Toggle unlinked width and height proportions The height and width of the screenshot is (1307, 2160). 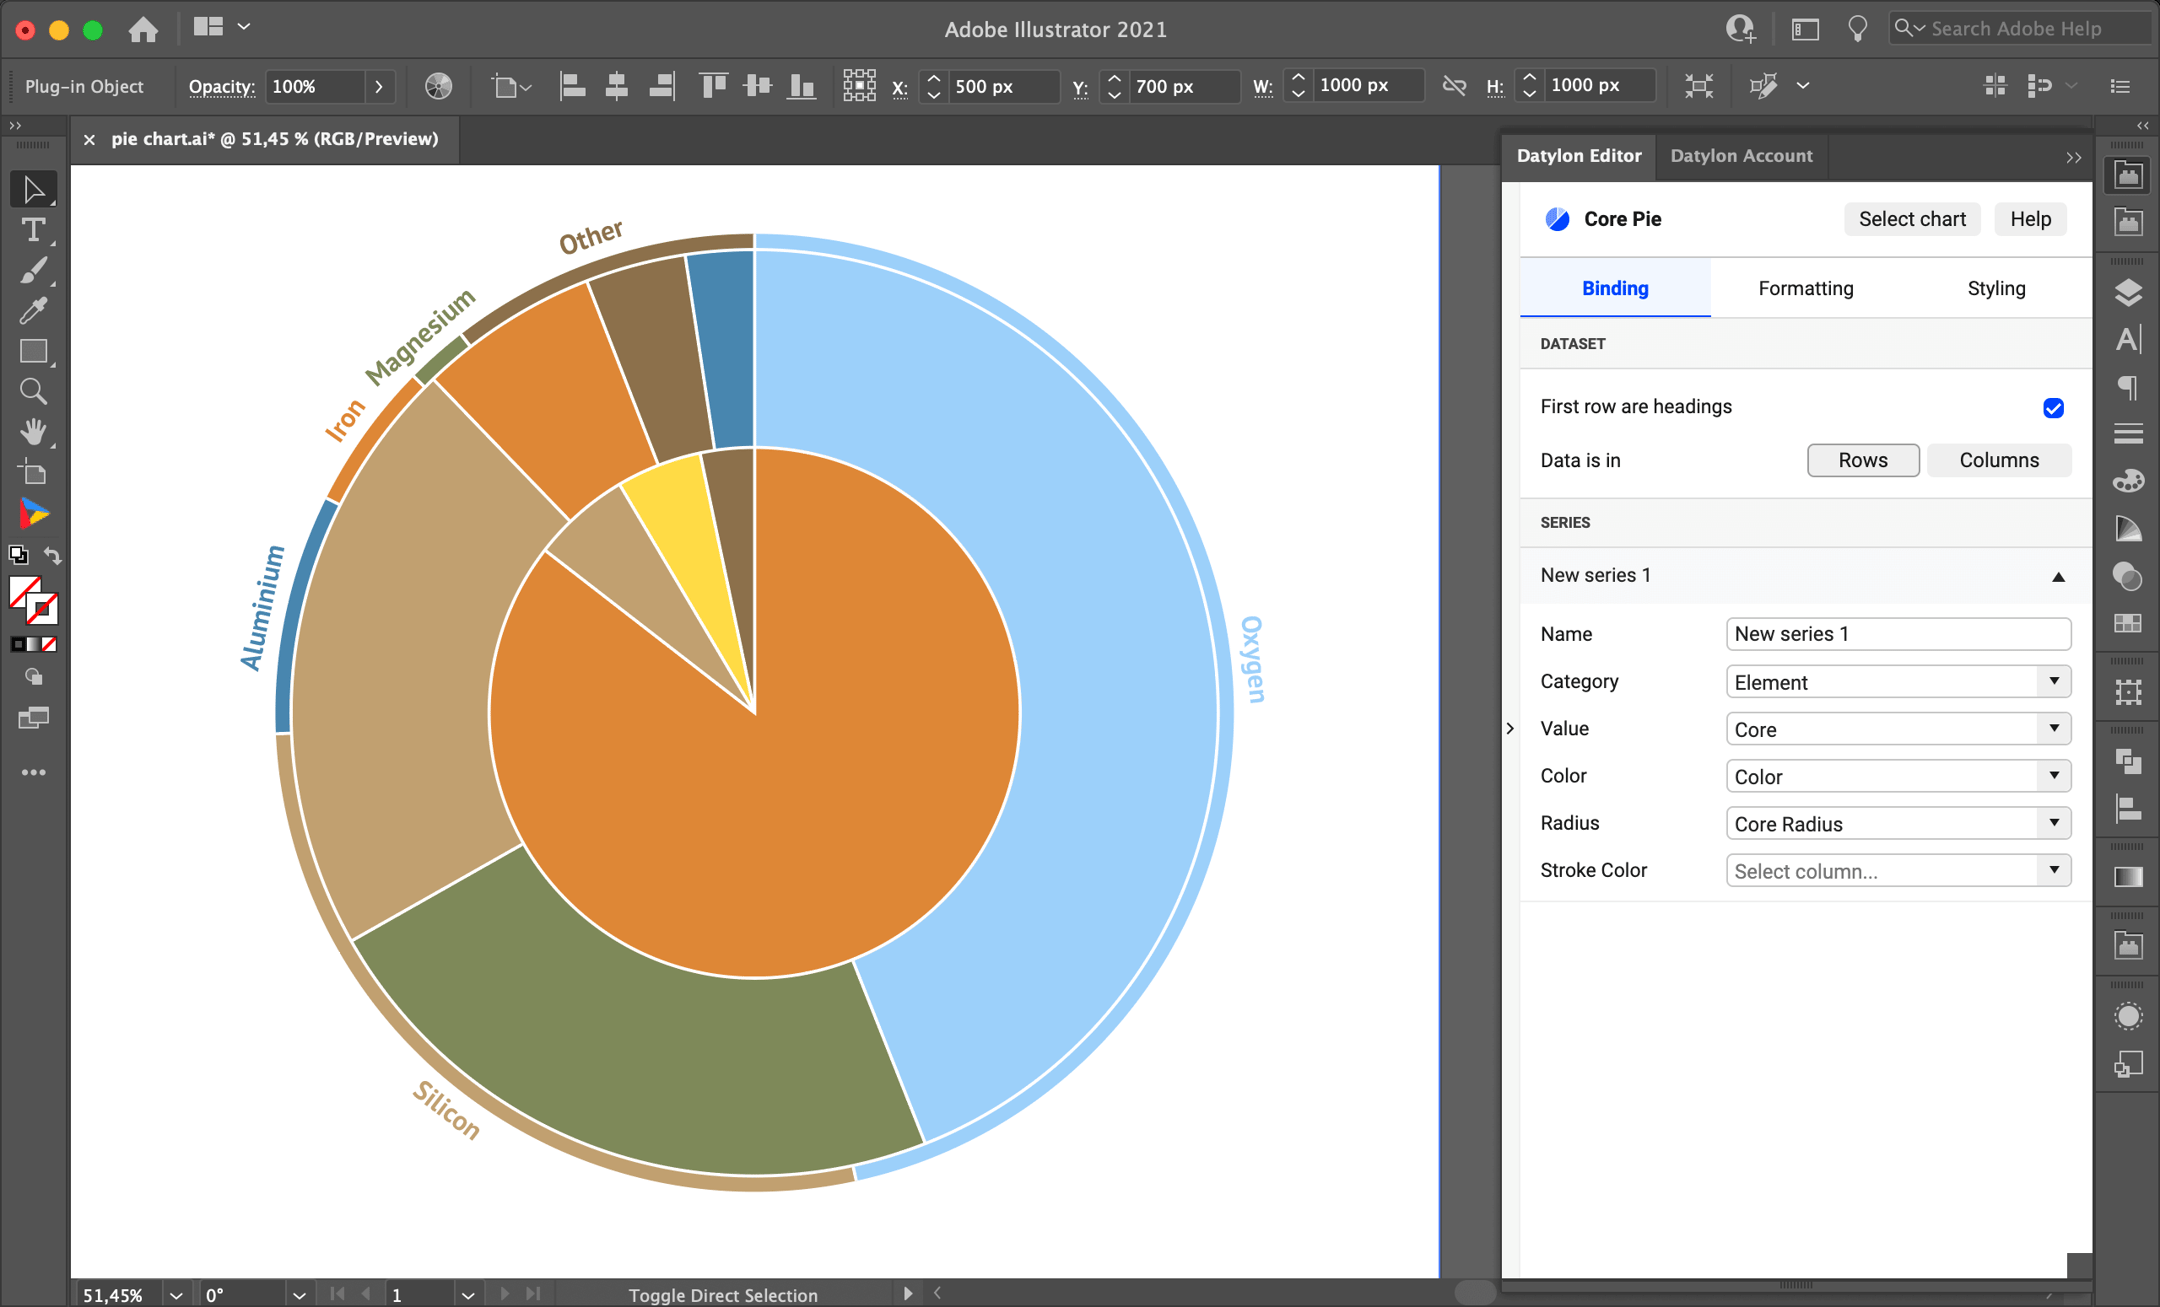[x=1454, y=86]
